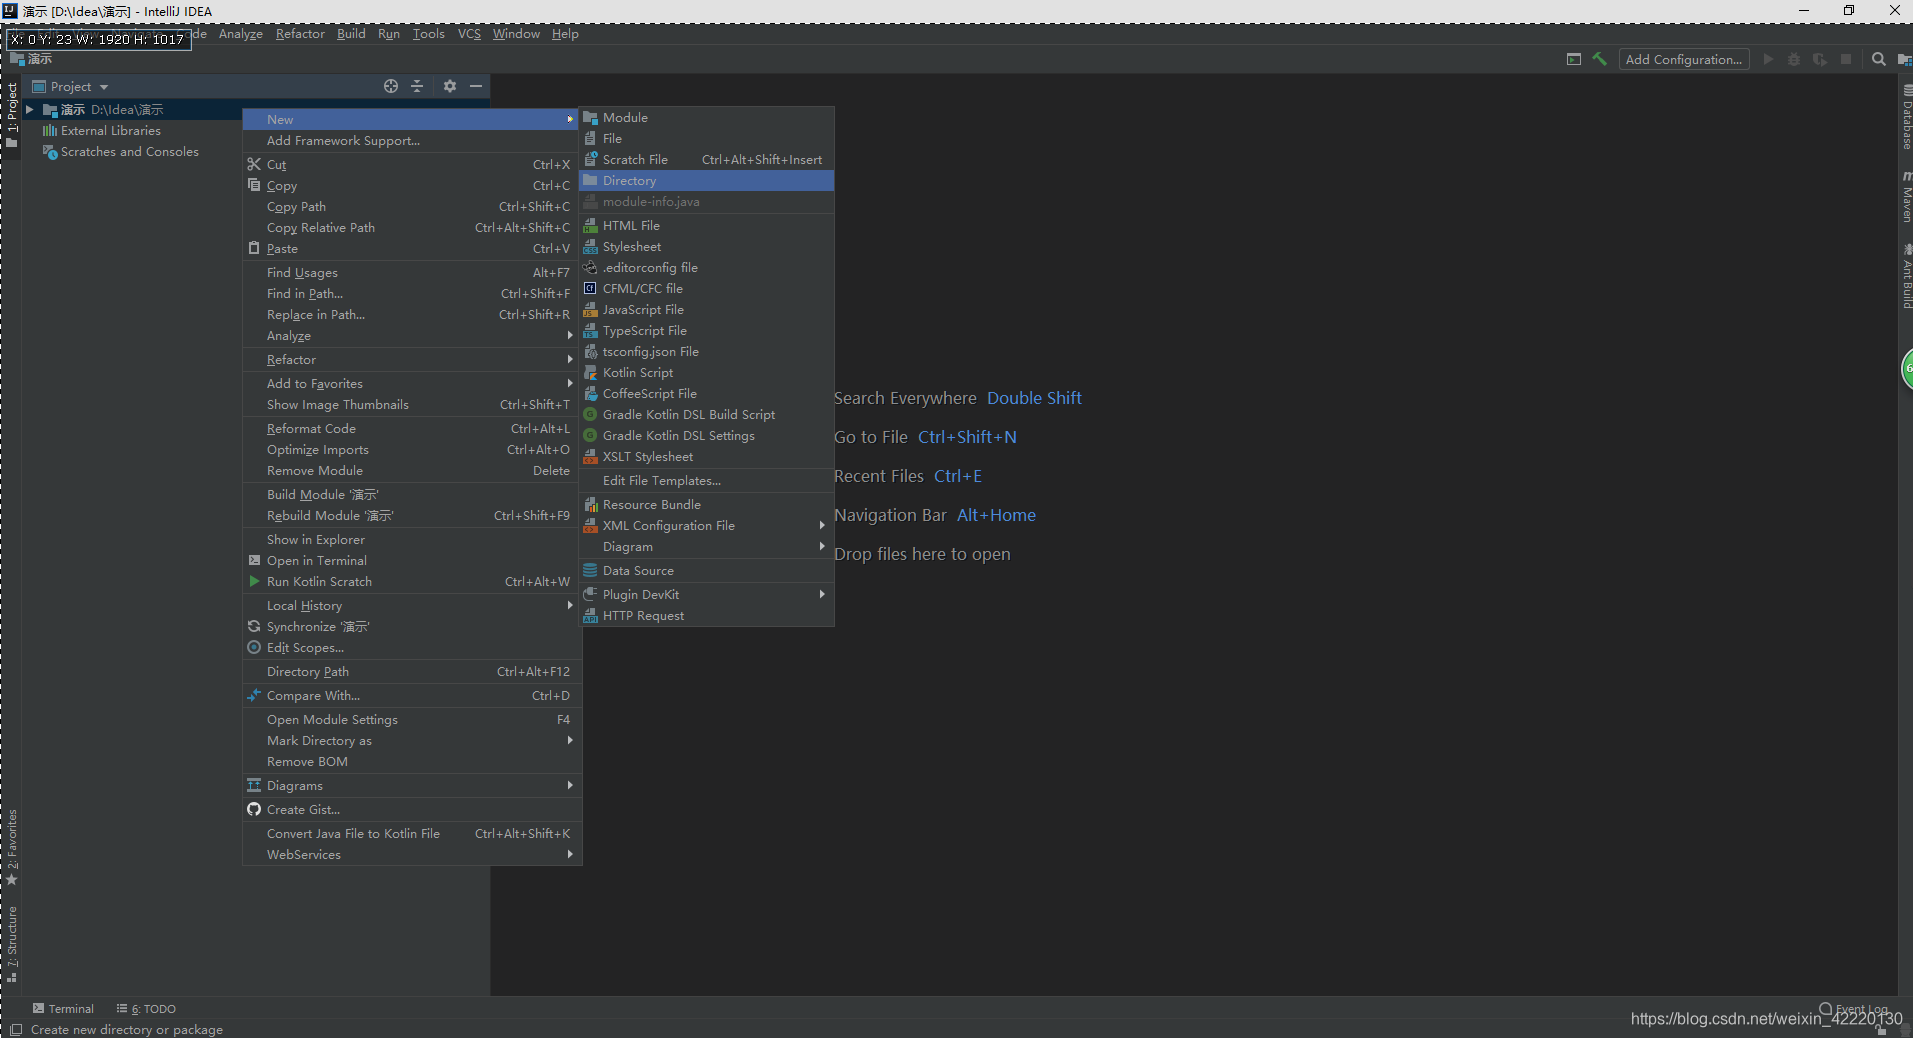Choose JavaScript File in New submenu

pos(707,310)
